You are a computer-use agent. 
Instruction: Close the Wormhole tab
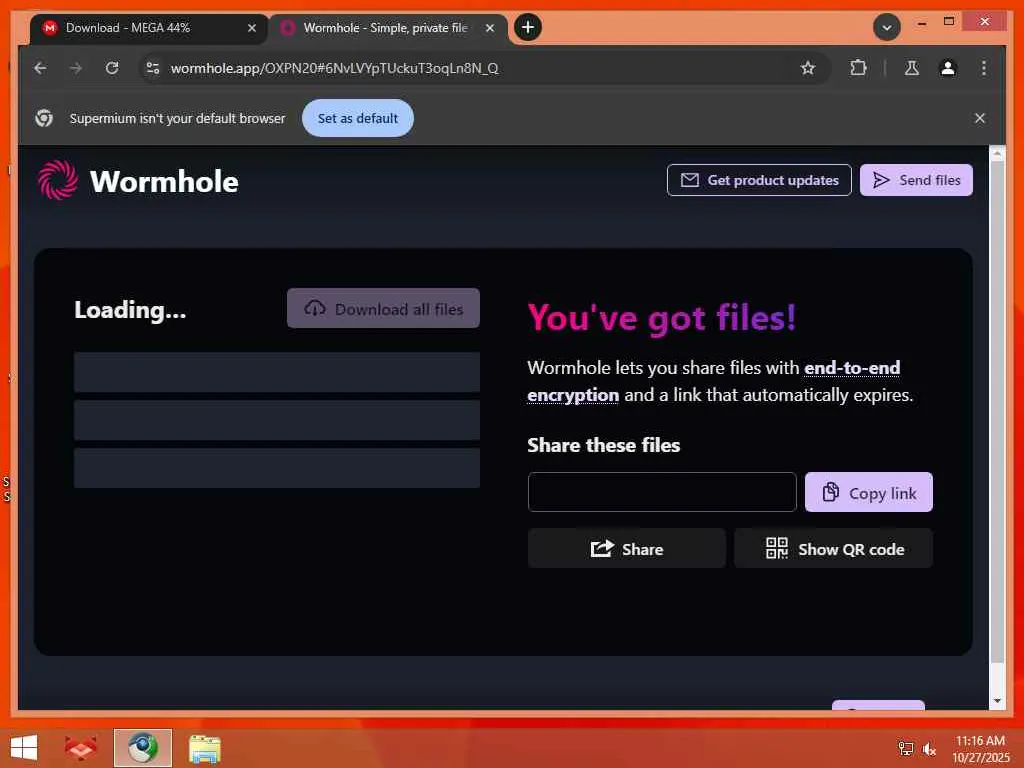(x=490, y=28)
